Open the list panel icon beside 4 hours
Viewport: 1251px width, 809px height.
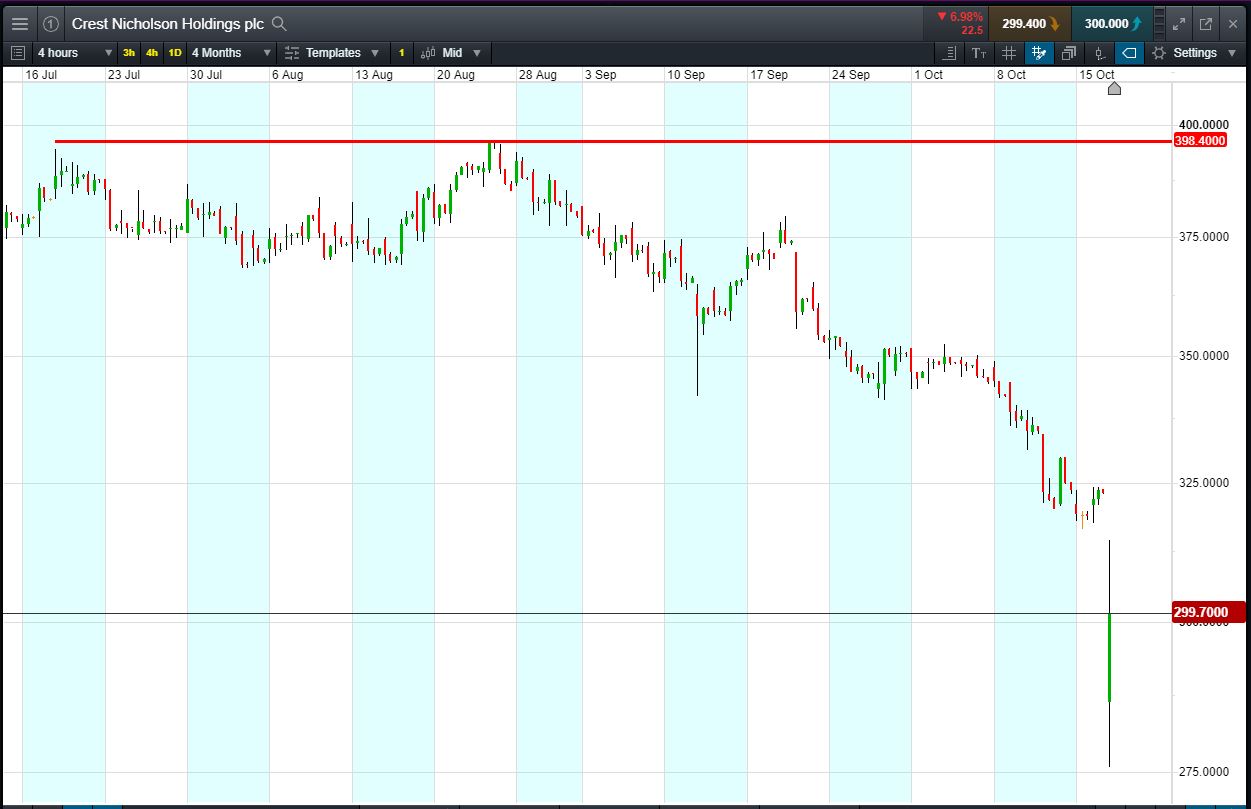pos(17,53)
